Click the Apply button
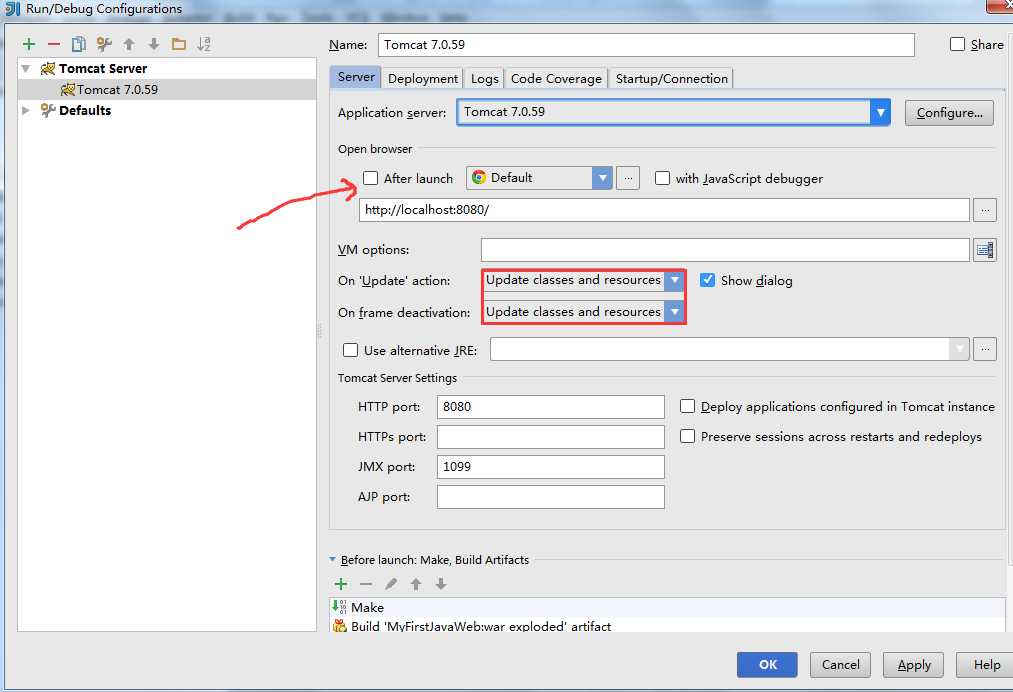This screenshot has height=692, width=1013. 914,665
